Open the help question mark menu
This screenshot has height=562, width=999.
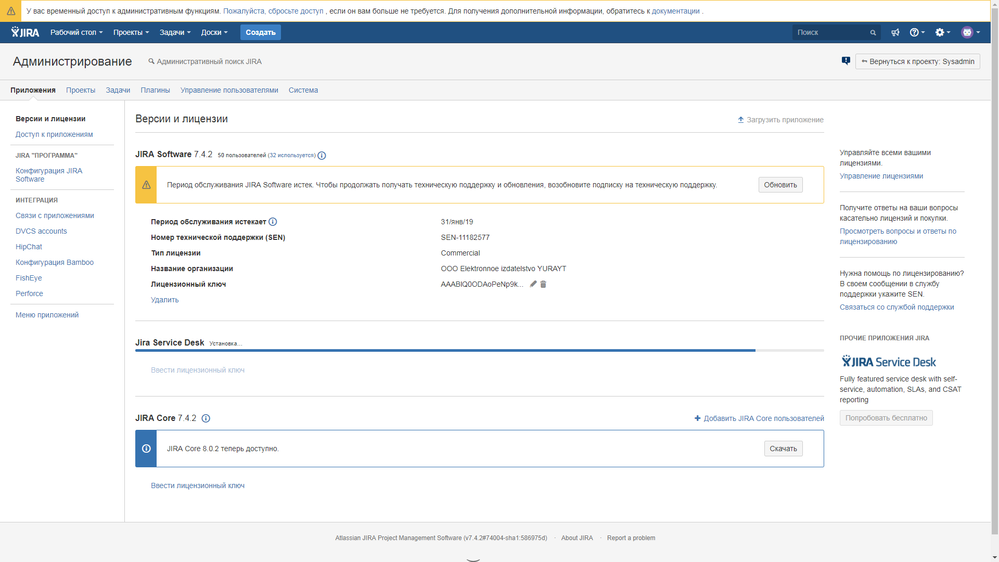pyautogui.click(x=917, y=32)
